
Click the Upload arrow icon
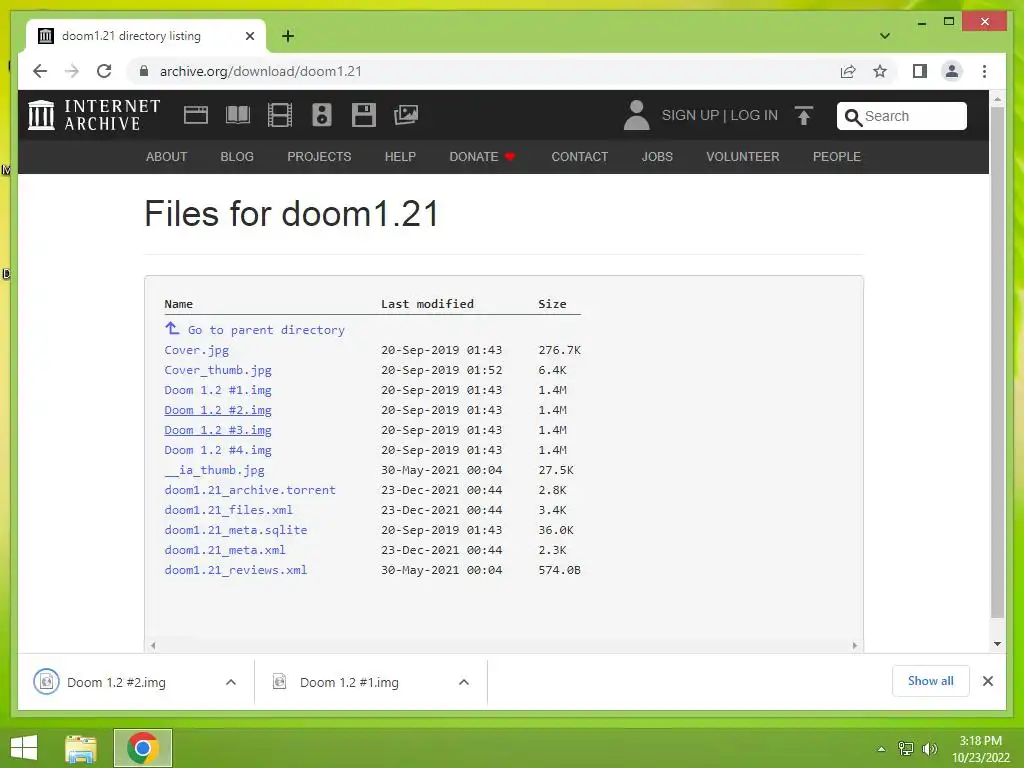(804, 116)
